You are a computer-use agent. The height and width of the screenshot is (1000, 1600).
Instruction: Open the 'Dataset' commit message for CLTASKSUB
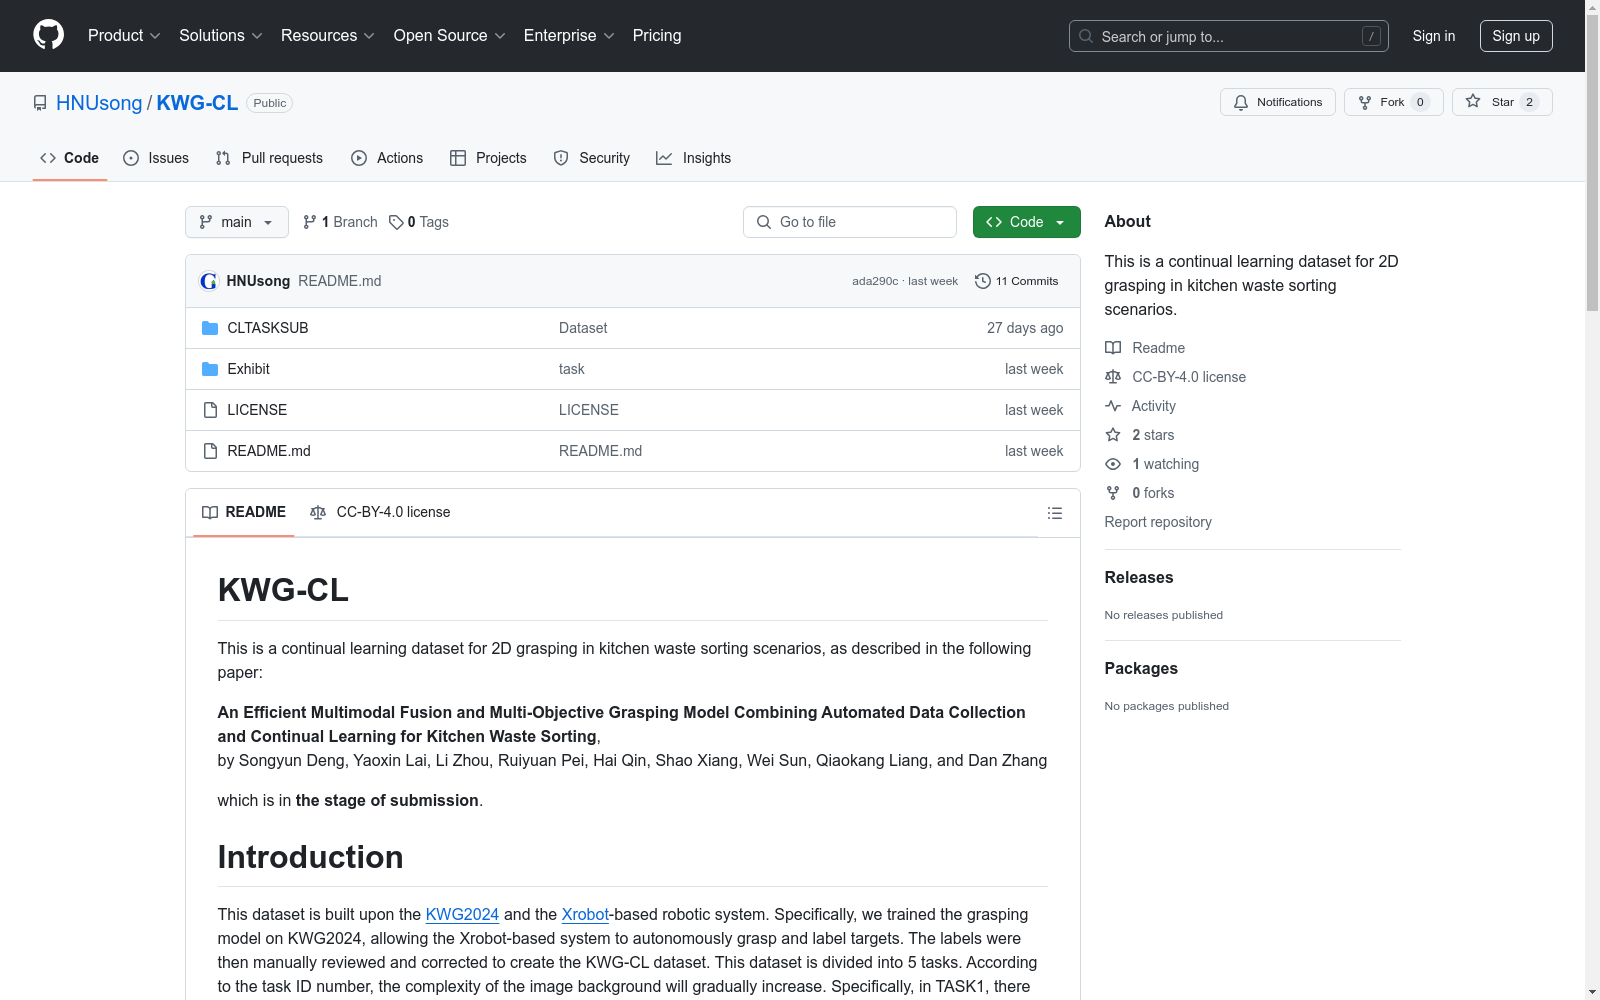[583, 328]
